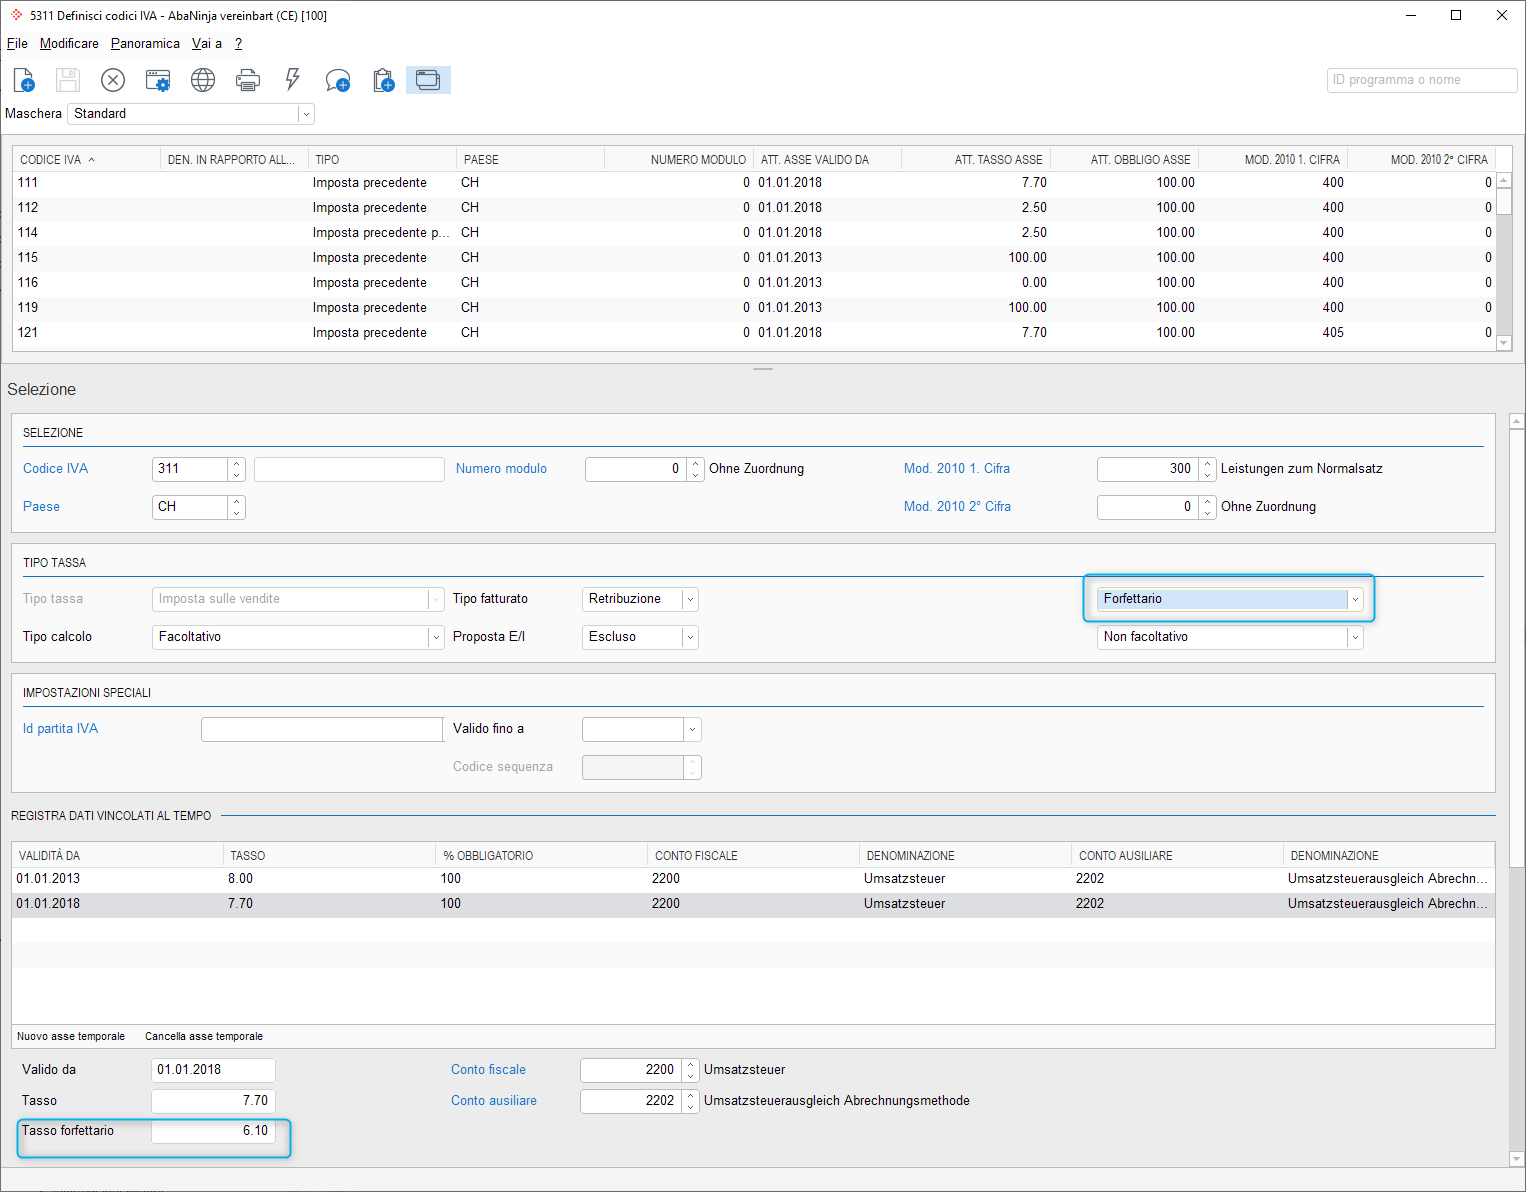This screenshot has width=1526, height=1192.
Task: Click the clipboard plus icon
Action: pos(383,80)
